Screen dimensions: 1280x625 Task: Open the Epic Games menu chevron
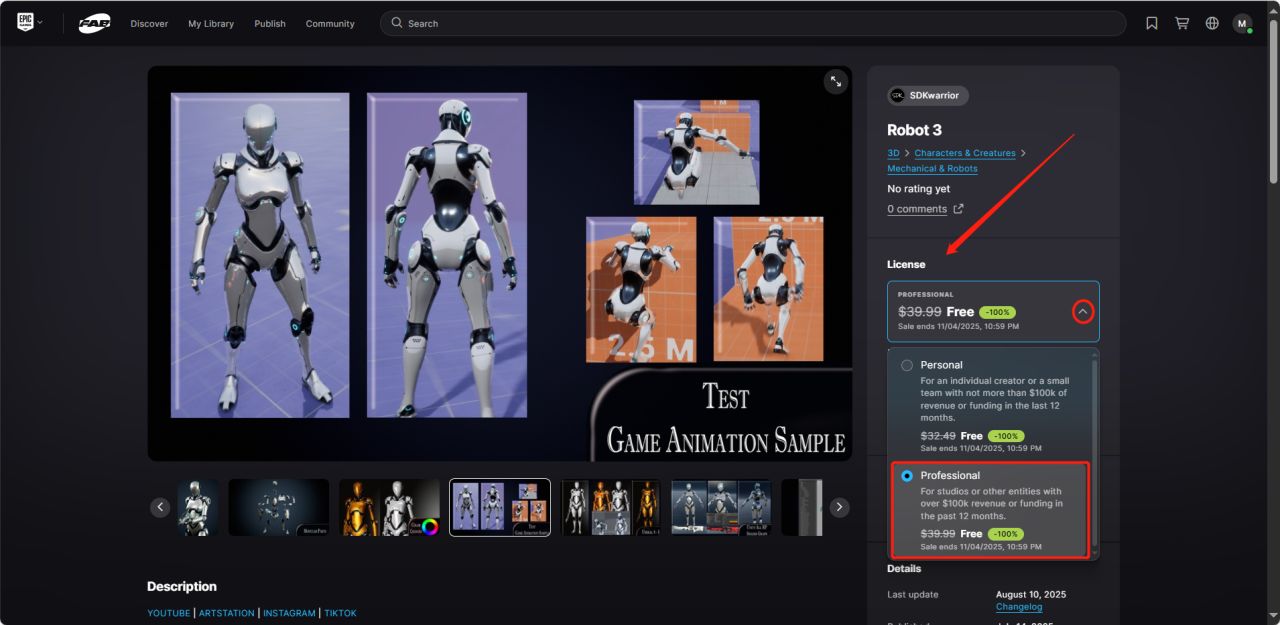pos(40,23)
